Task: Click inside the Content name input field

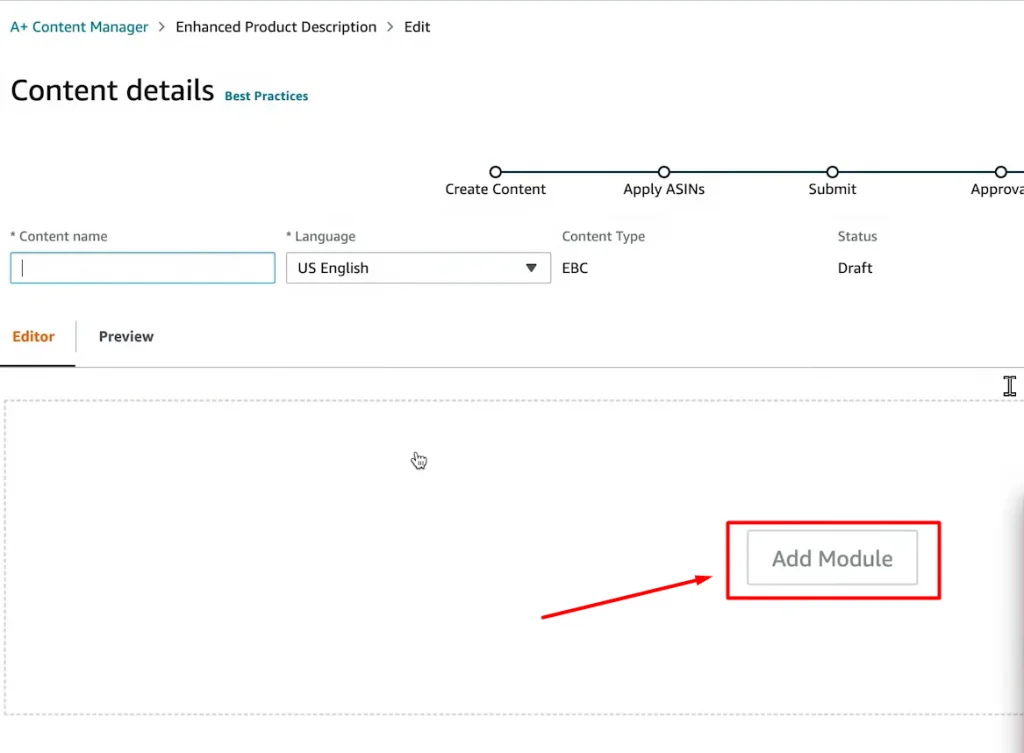Action: tap(142, 267)
